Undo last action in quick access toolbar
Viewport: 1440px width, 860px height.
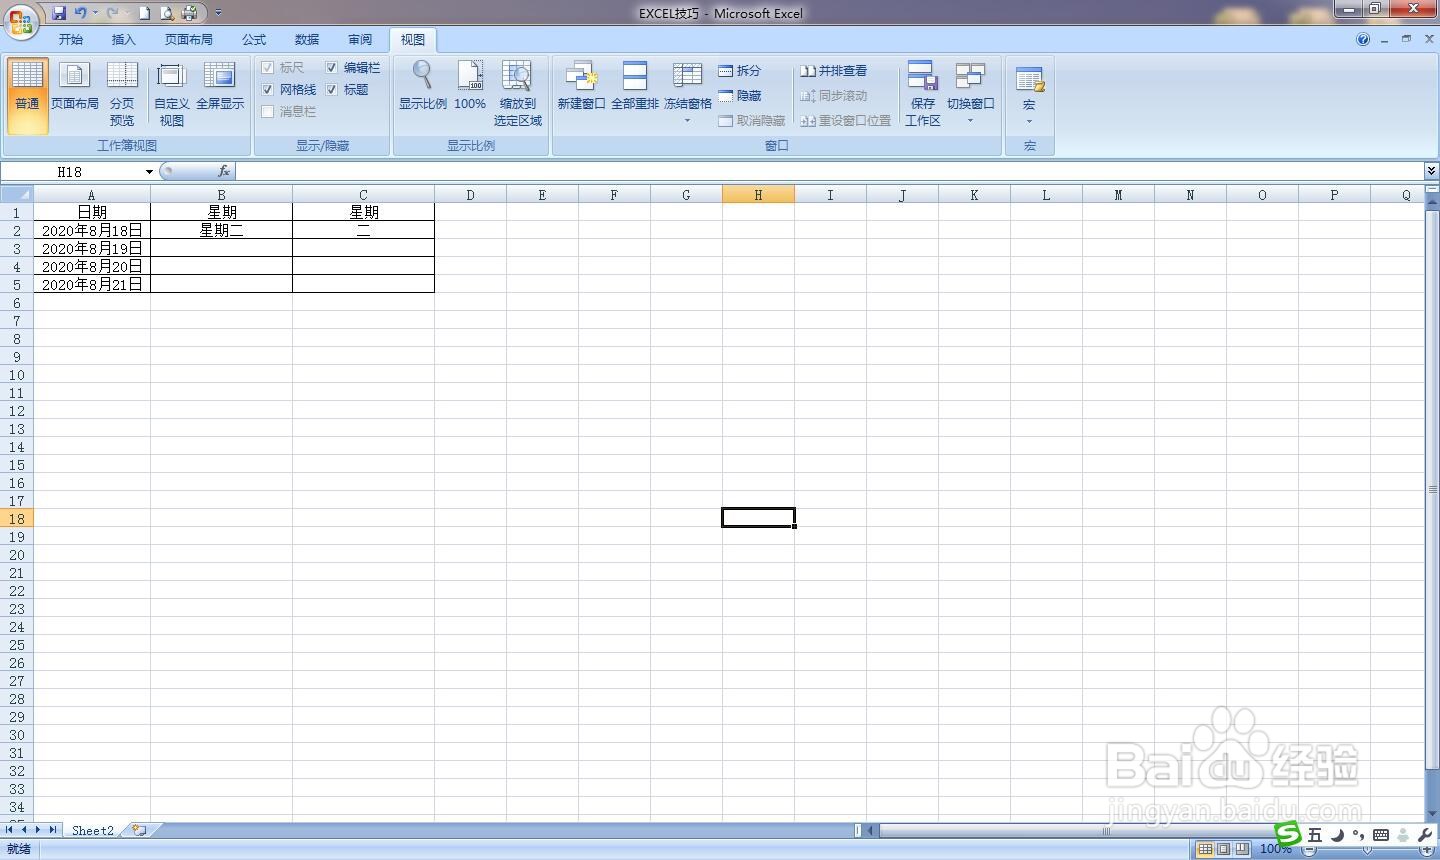pos(80,13)
